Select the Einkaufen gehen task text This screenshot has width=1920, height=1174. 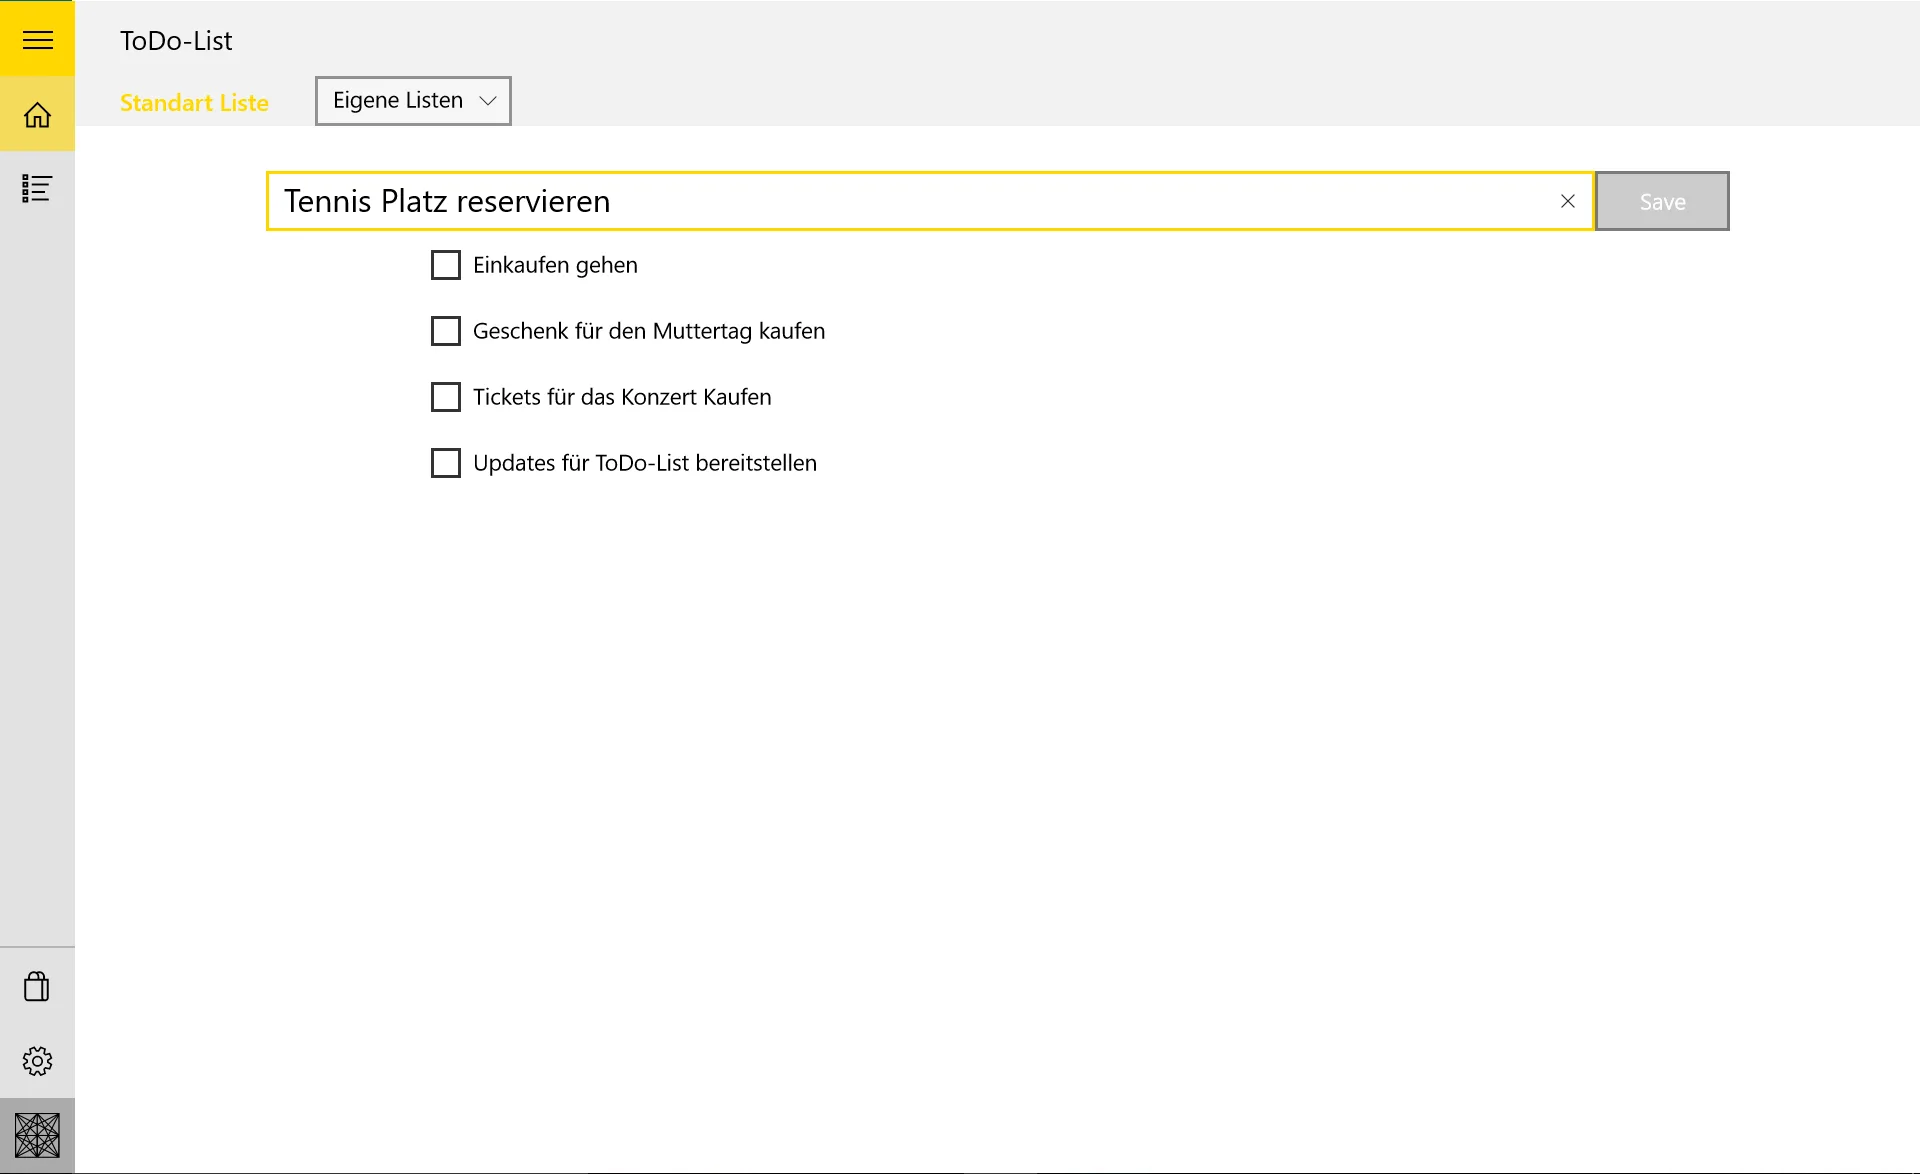click(555, 265)
